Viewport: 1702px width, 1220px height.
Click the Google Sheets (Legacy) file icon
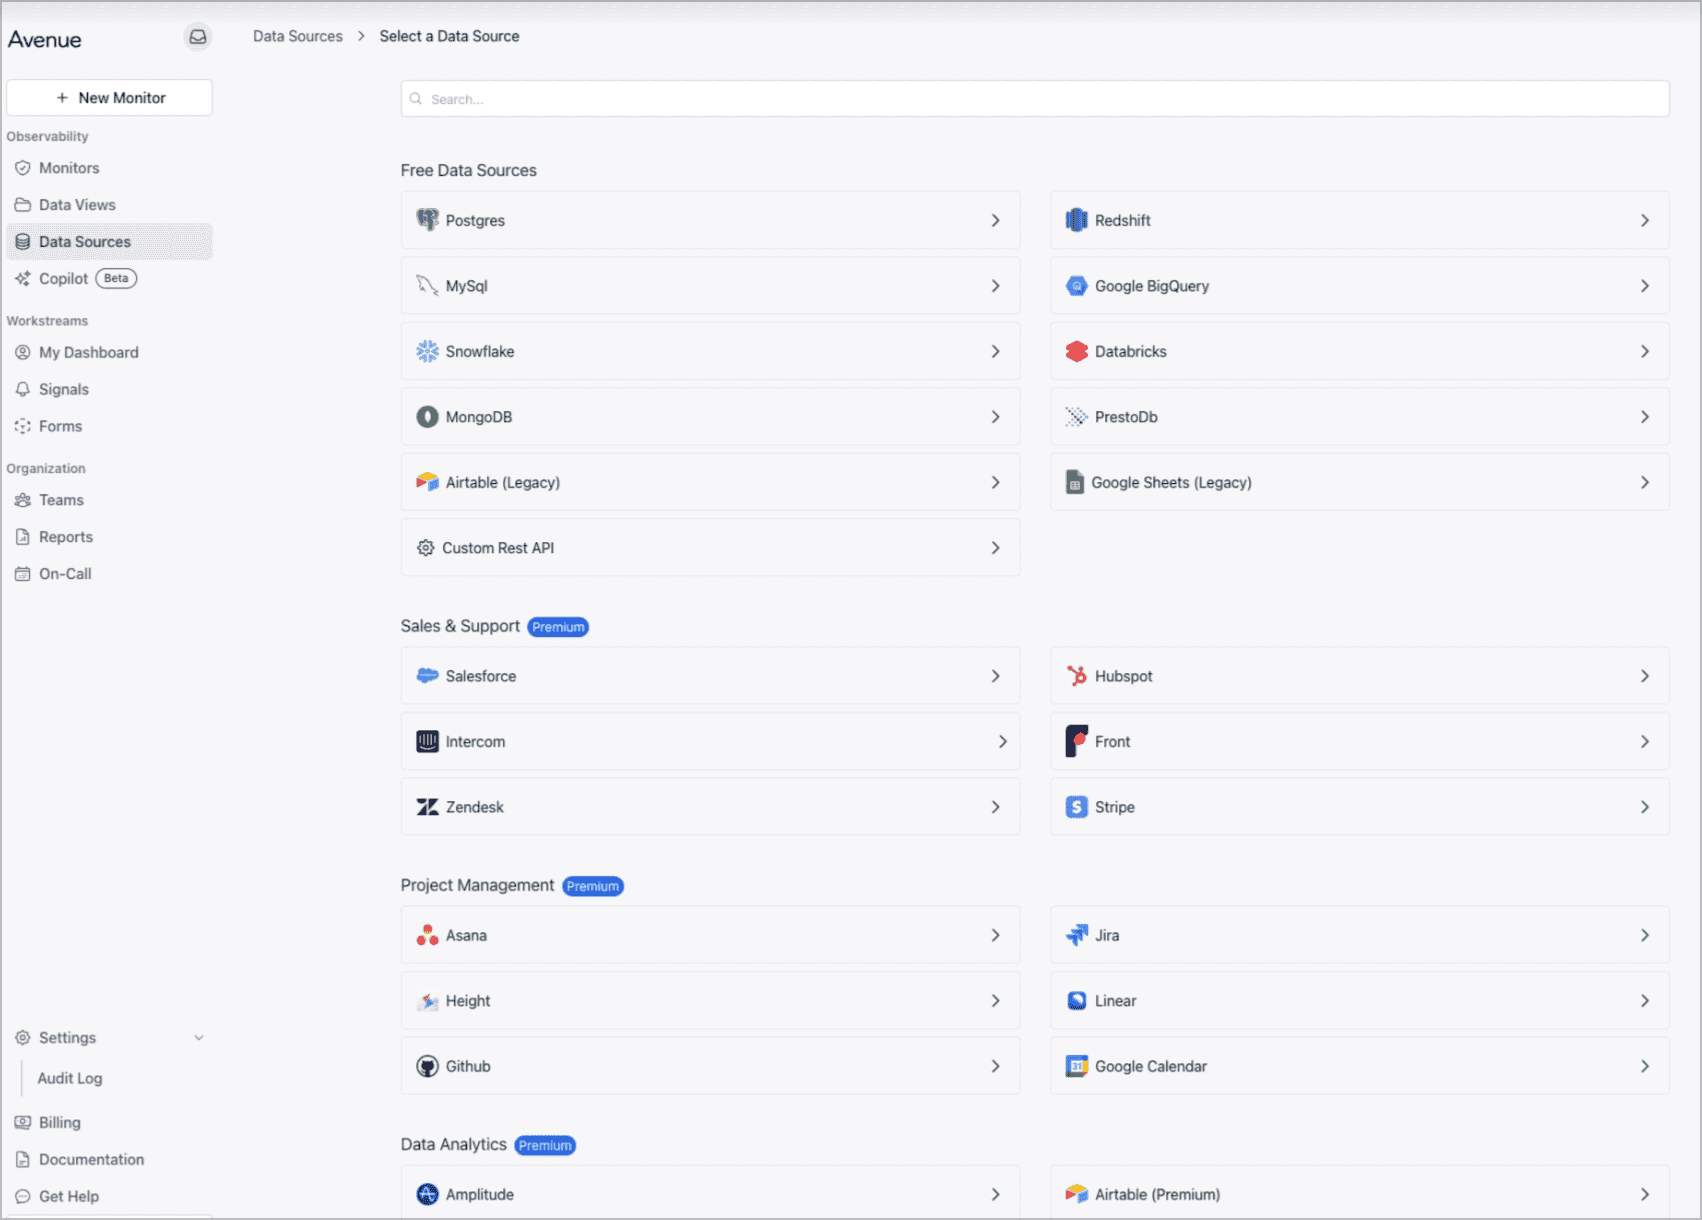click(1075, 482)
